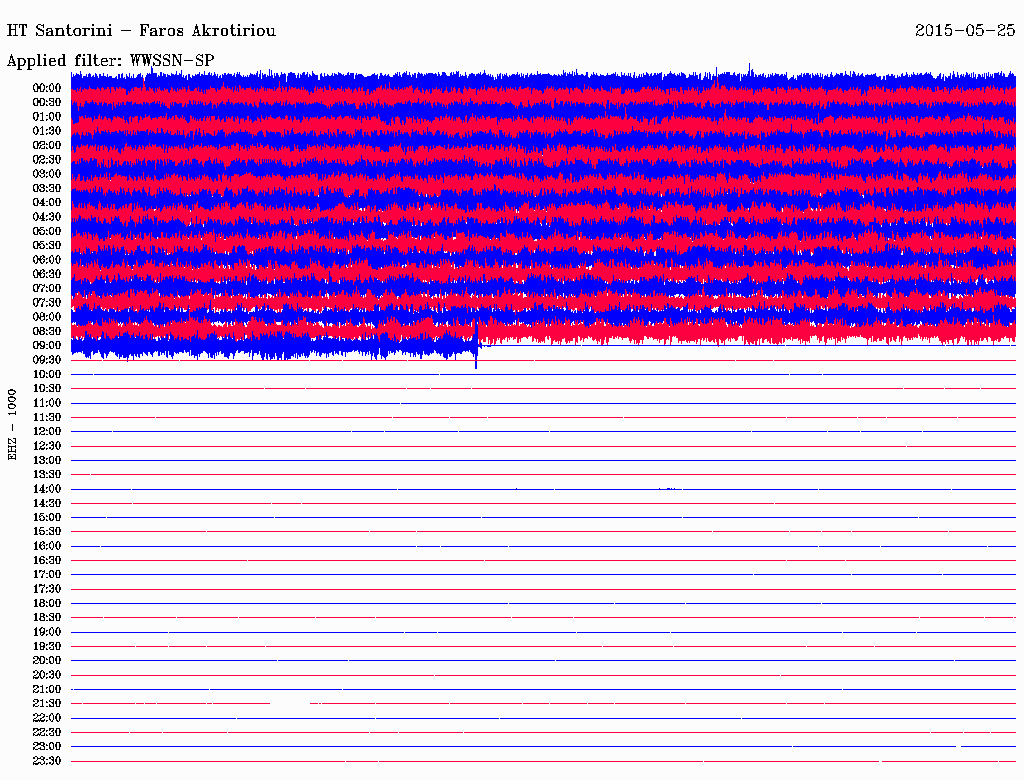1024x780 pixels.
Task: Click the 12:00 time label
Action: point(47,431)
